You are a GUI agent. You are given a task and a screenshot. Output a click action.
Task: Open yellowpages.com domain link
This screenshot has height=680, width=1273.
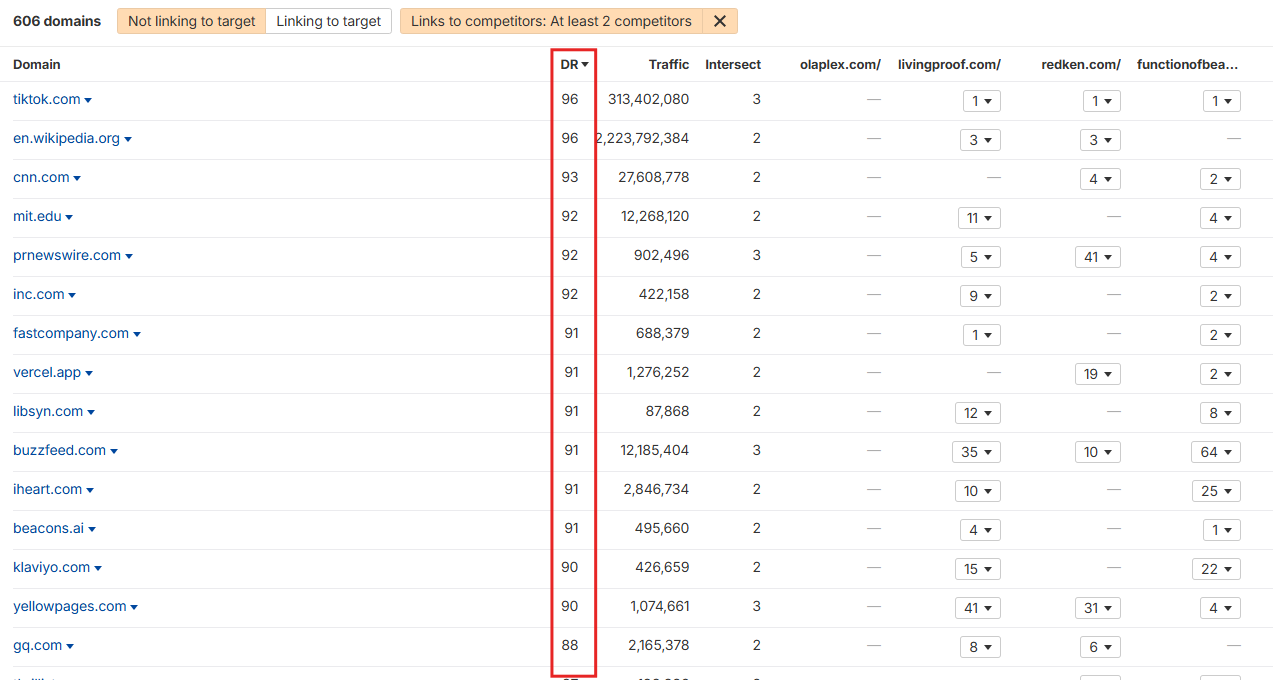click(69, 606)
